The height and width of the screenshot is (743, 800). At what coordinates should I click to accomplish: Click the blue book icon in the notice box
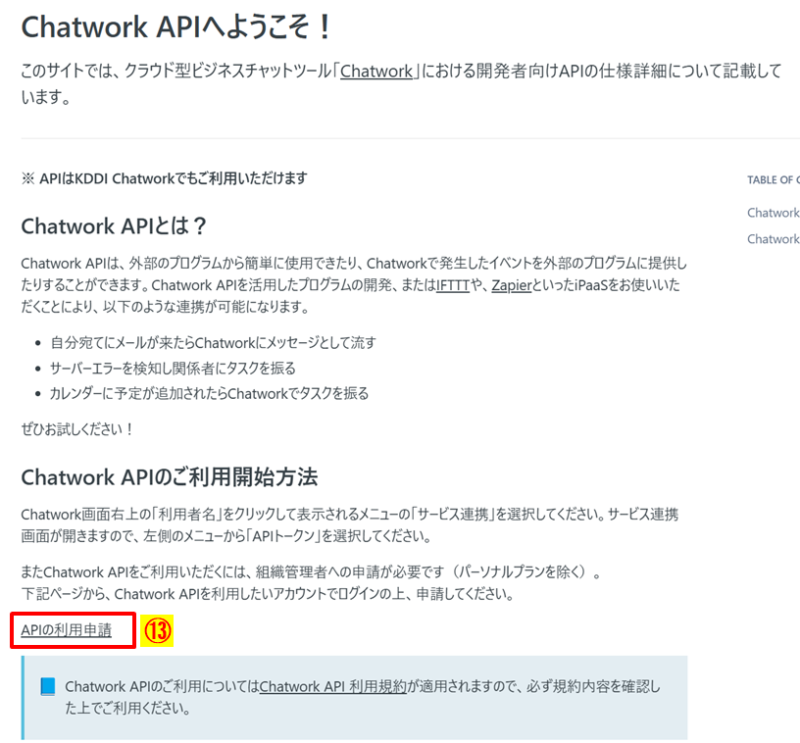[x=47, y=686]
